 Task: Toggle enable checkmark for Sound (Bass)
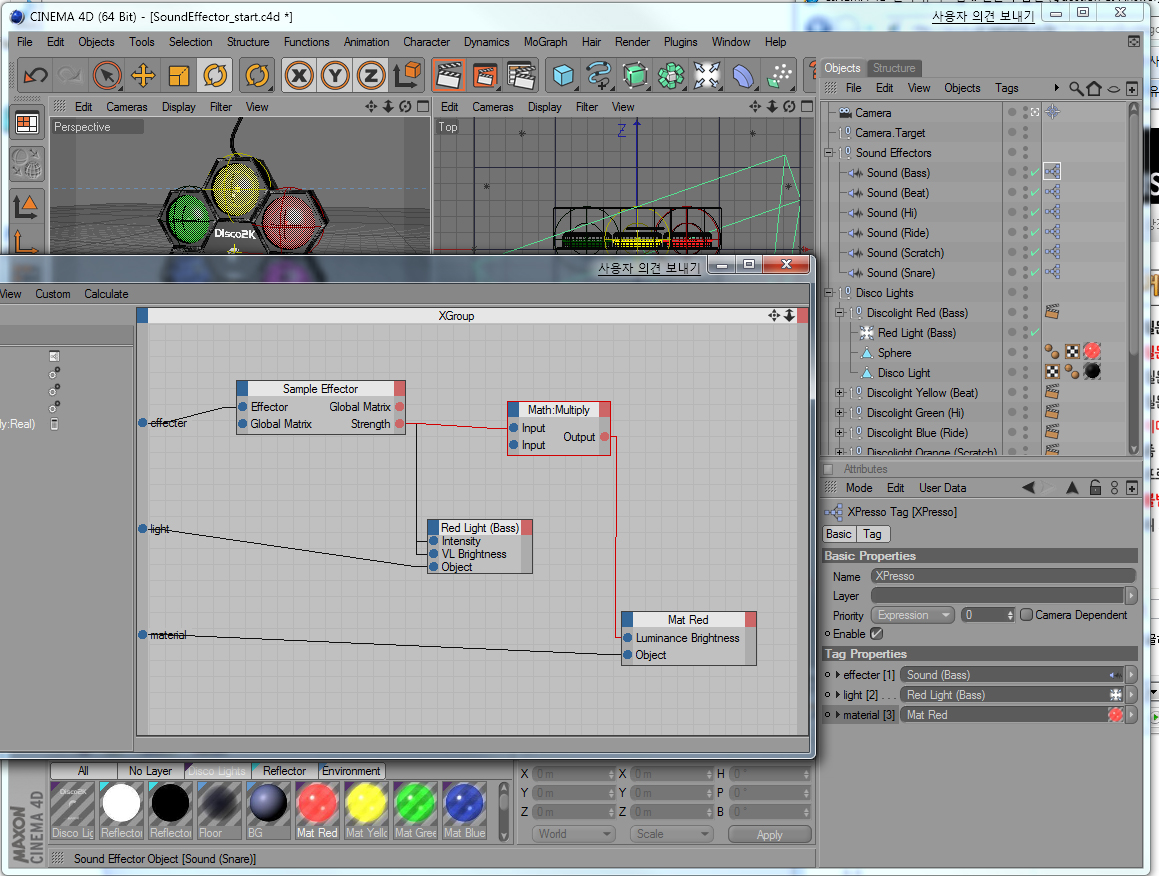[x=1036, y=173]
